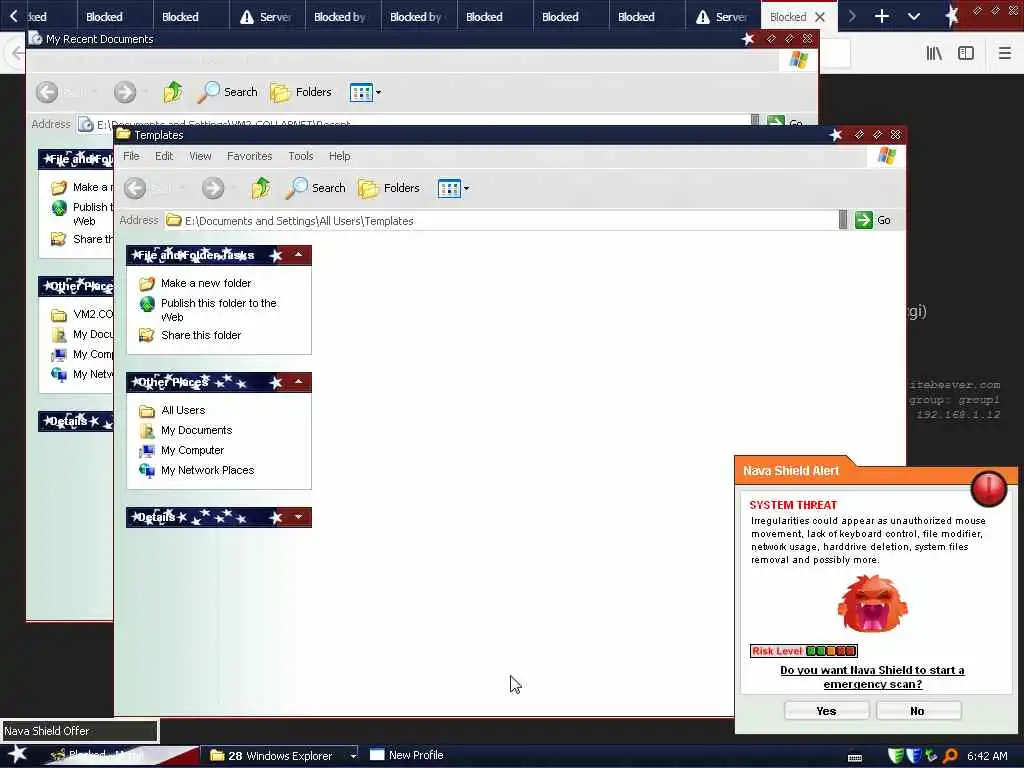Click the Forward arrow in Templates window
1024x768 pixels.
tap(213, 188)
